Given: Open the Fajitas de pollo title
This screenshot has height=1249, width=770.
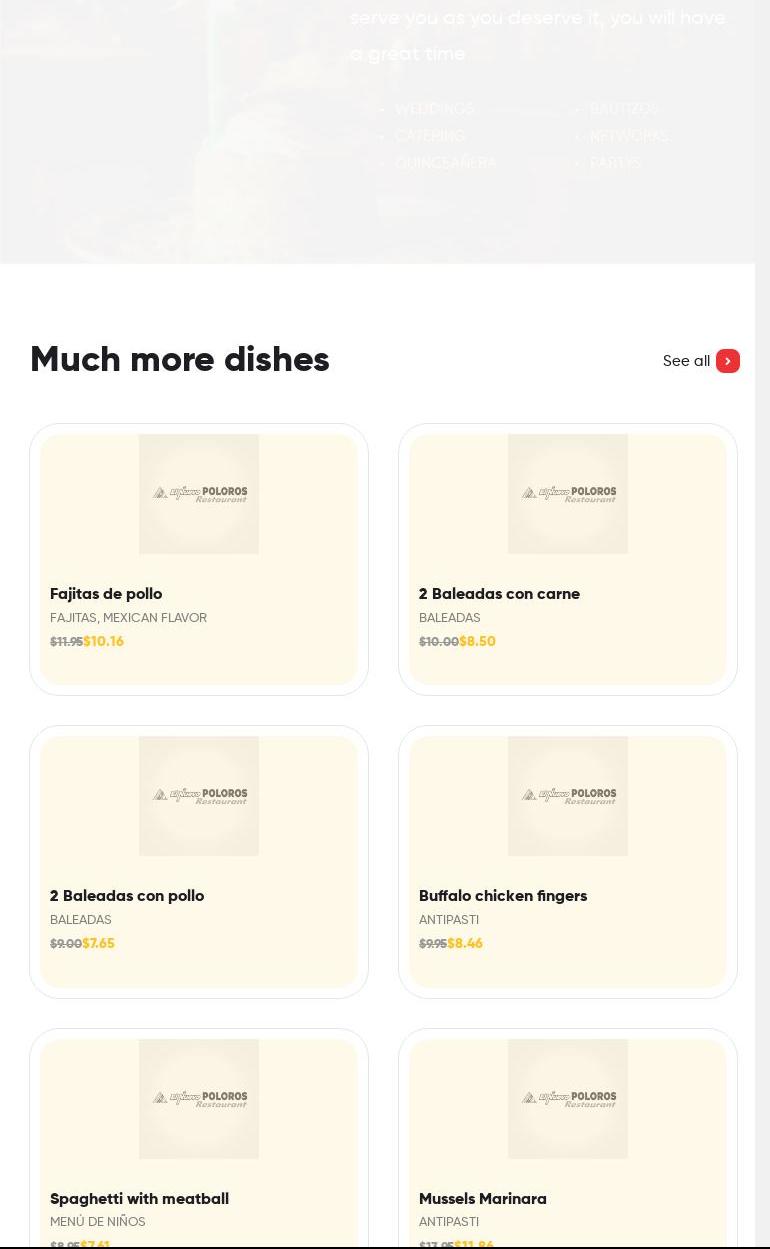Looking at the screenshot, I should click(106, 594).
